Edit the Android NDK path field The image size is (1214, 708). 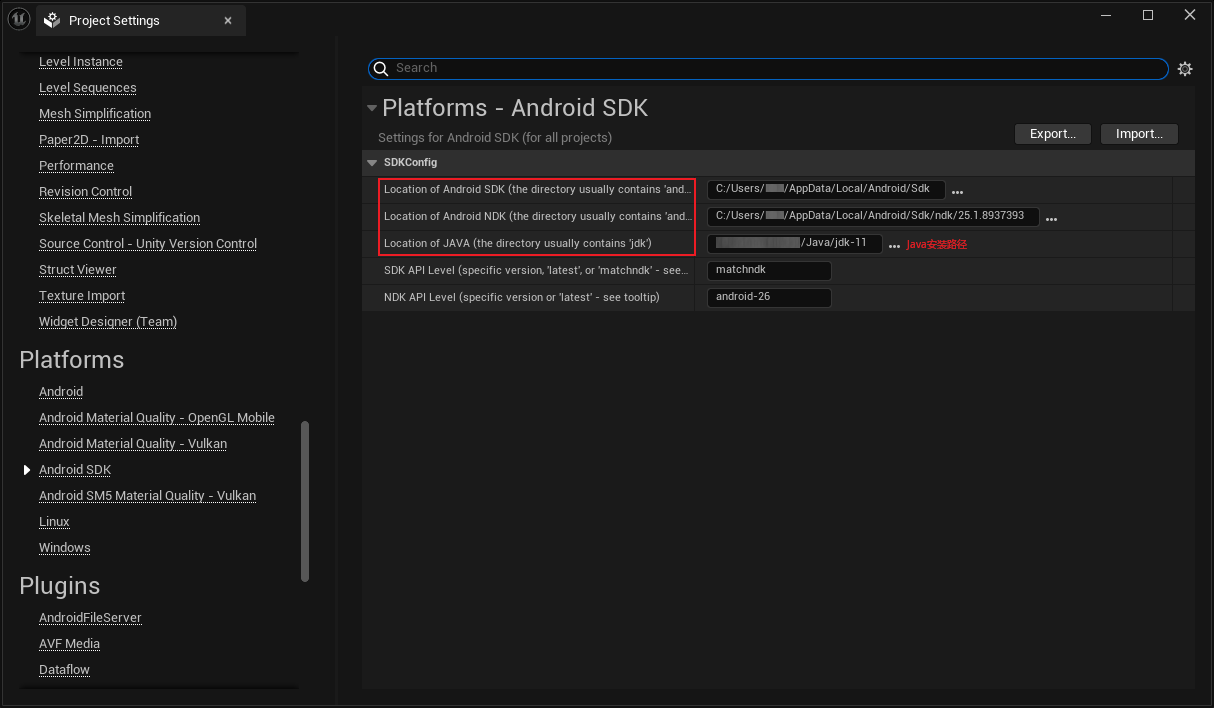click(x=873, y=217)
